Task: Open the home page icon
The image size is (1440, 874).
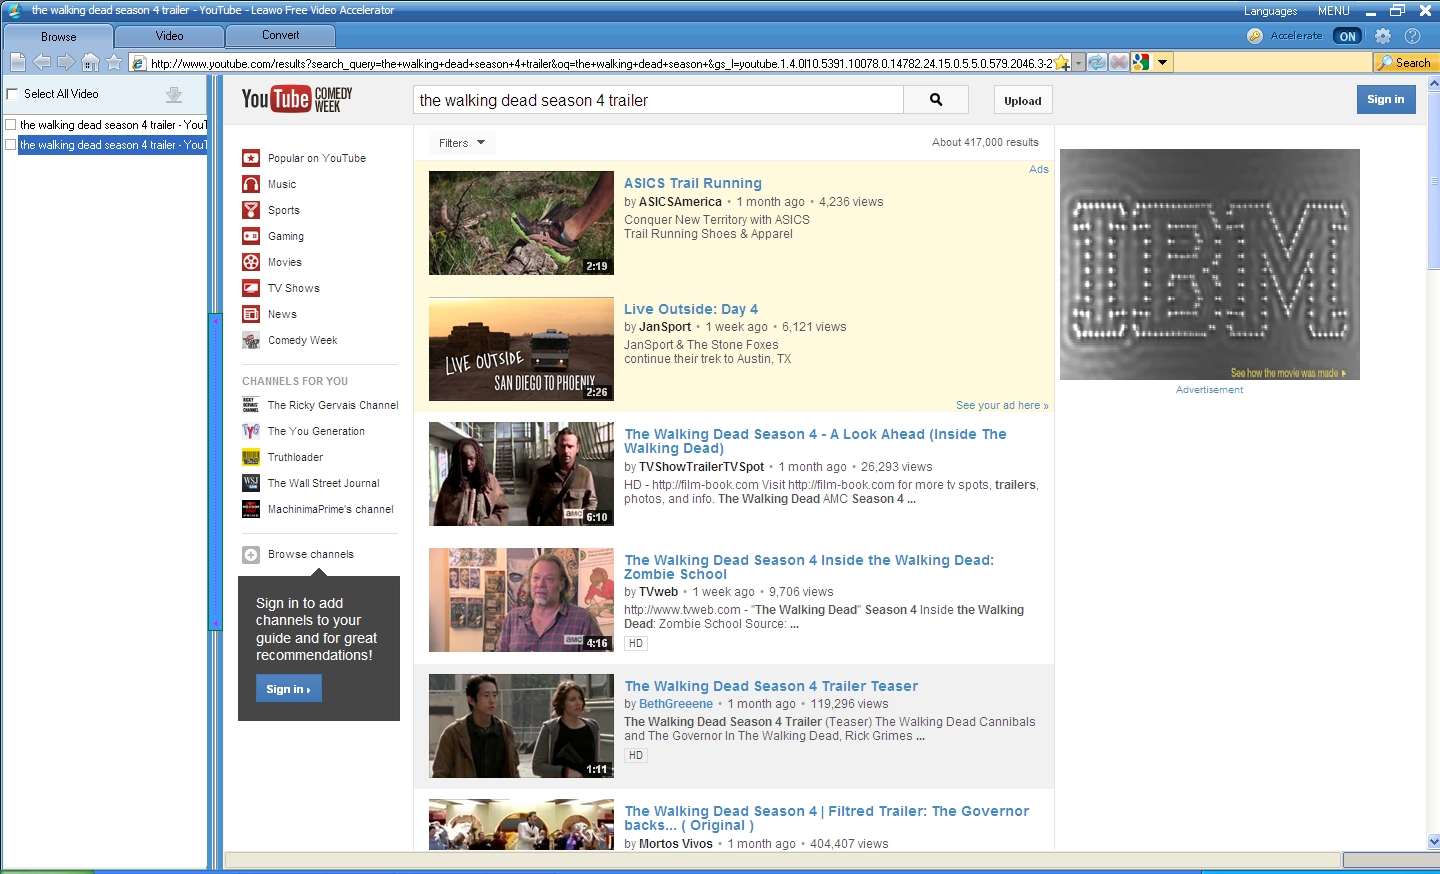Action: [x=90, y=62]
